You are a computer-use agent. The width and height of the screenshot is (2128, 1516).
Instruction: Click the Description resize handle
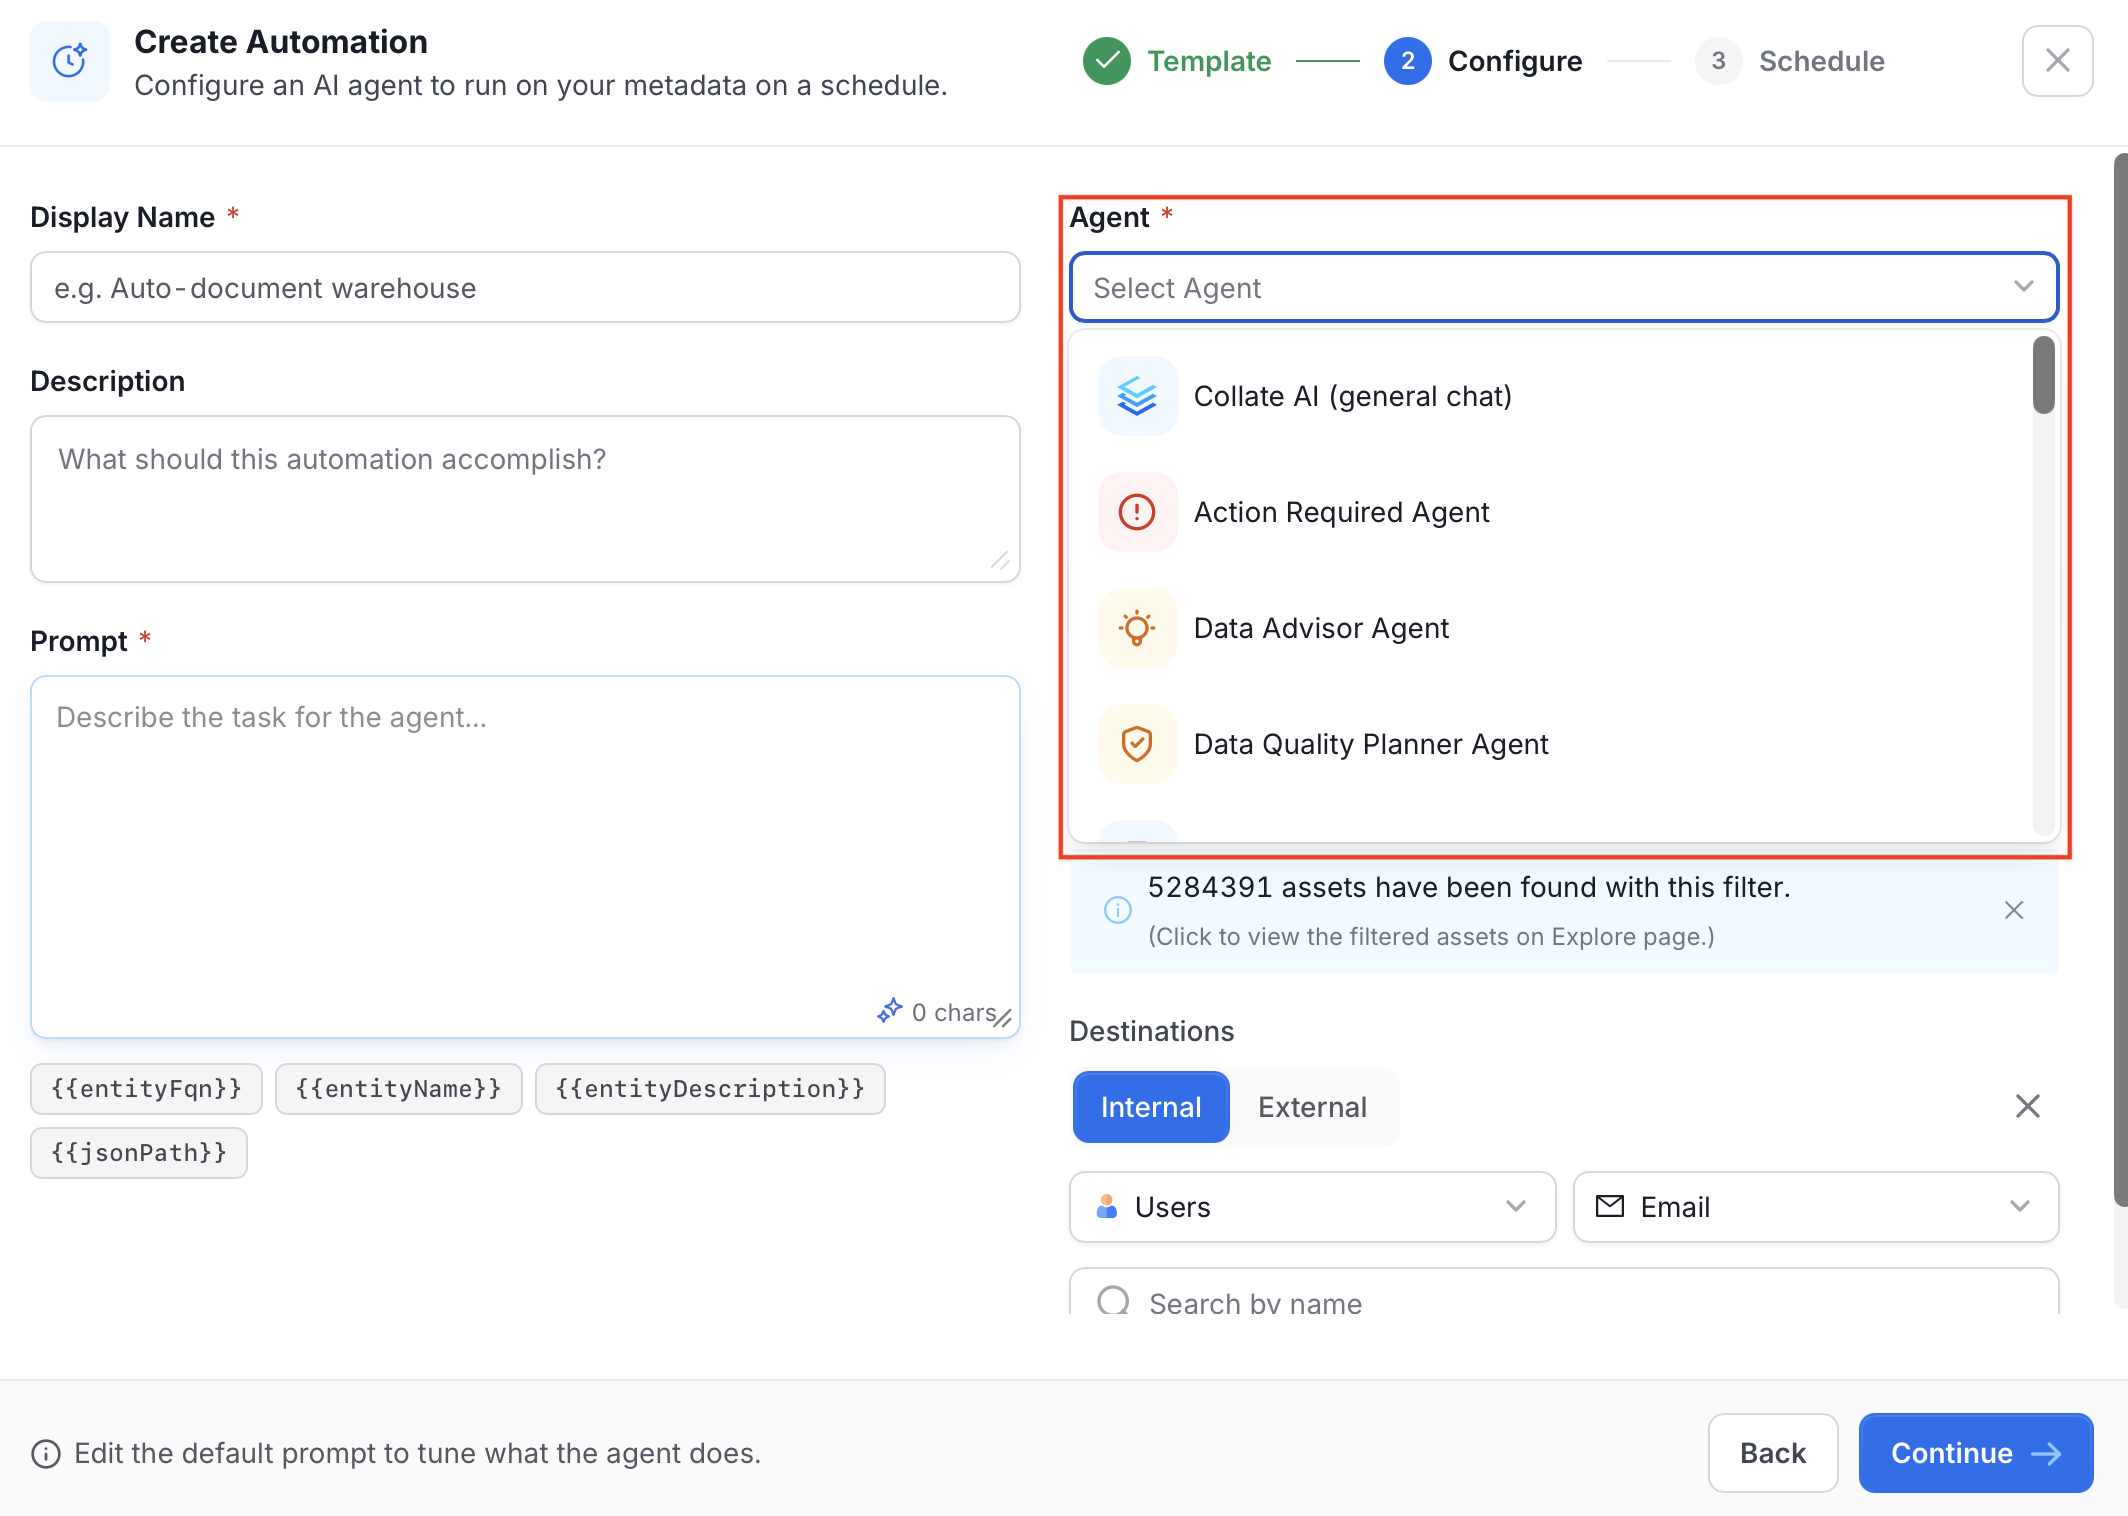click(x=1000, y=561)
